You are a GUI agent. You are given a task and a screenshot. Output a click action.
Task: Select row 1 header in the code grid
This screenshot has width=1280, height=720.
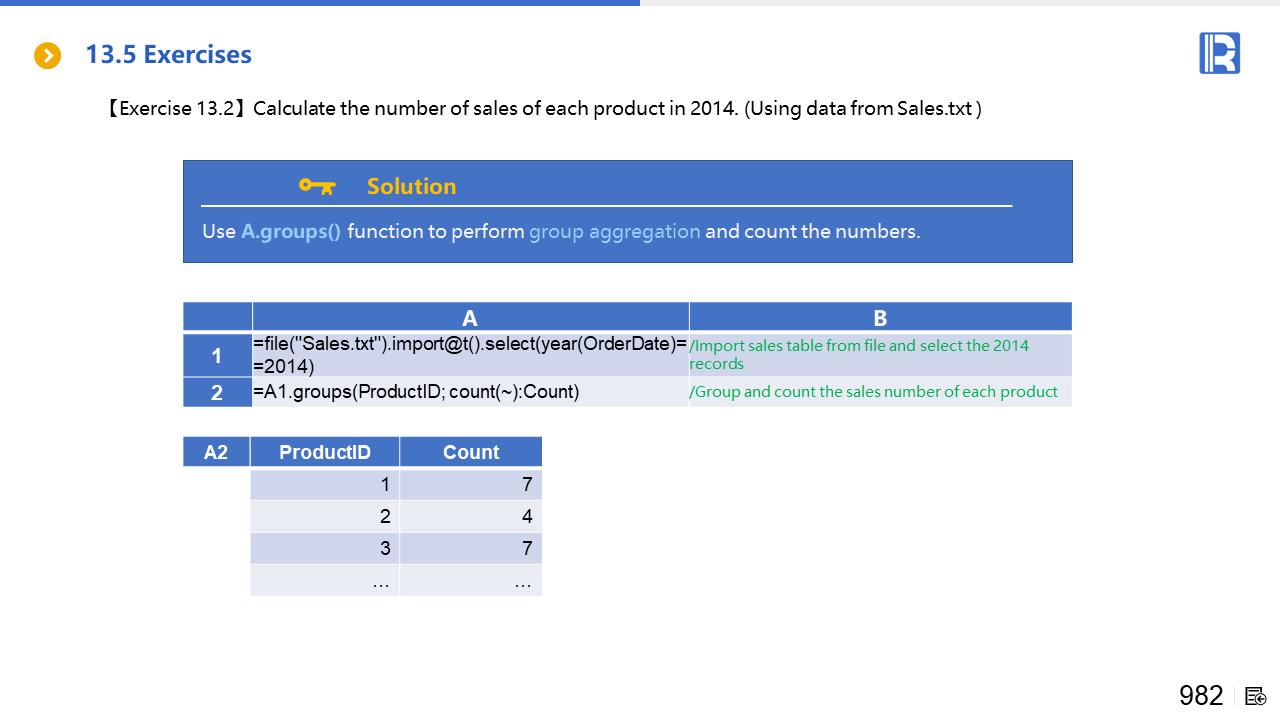[217, 355]
